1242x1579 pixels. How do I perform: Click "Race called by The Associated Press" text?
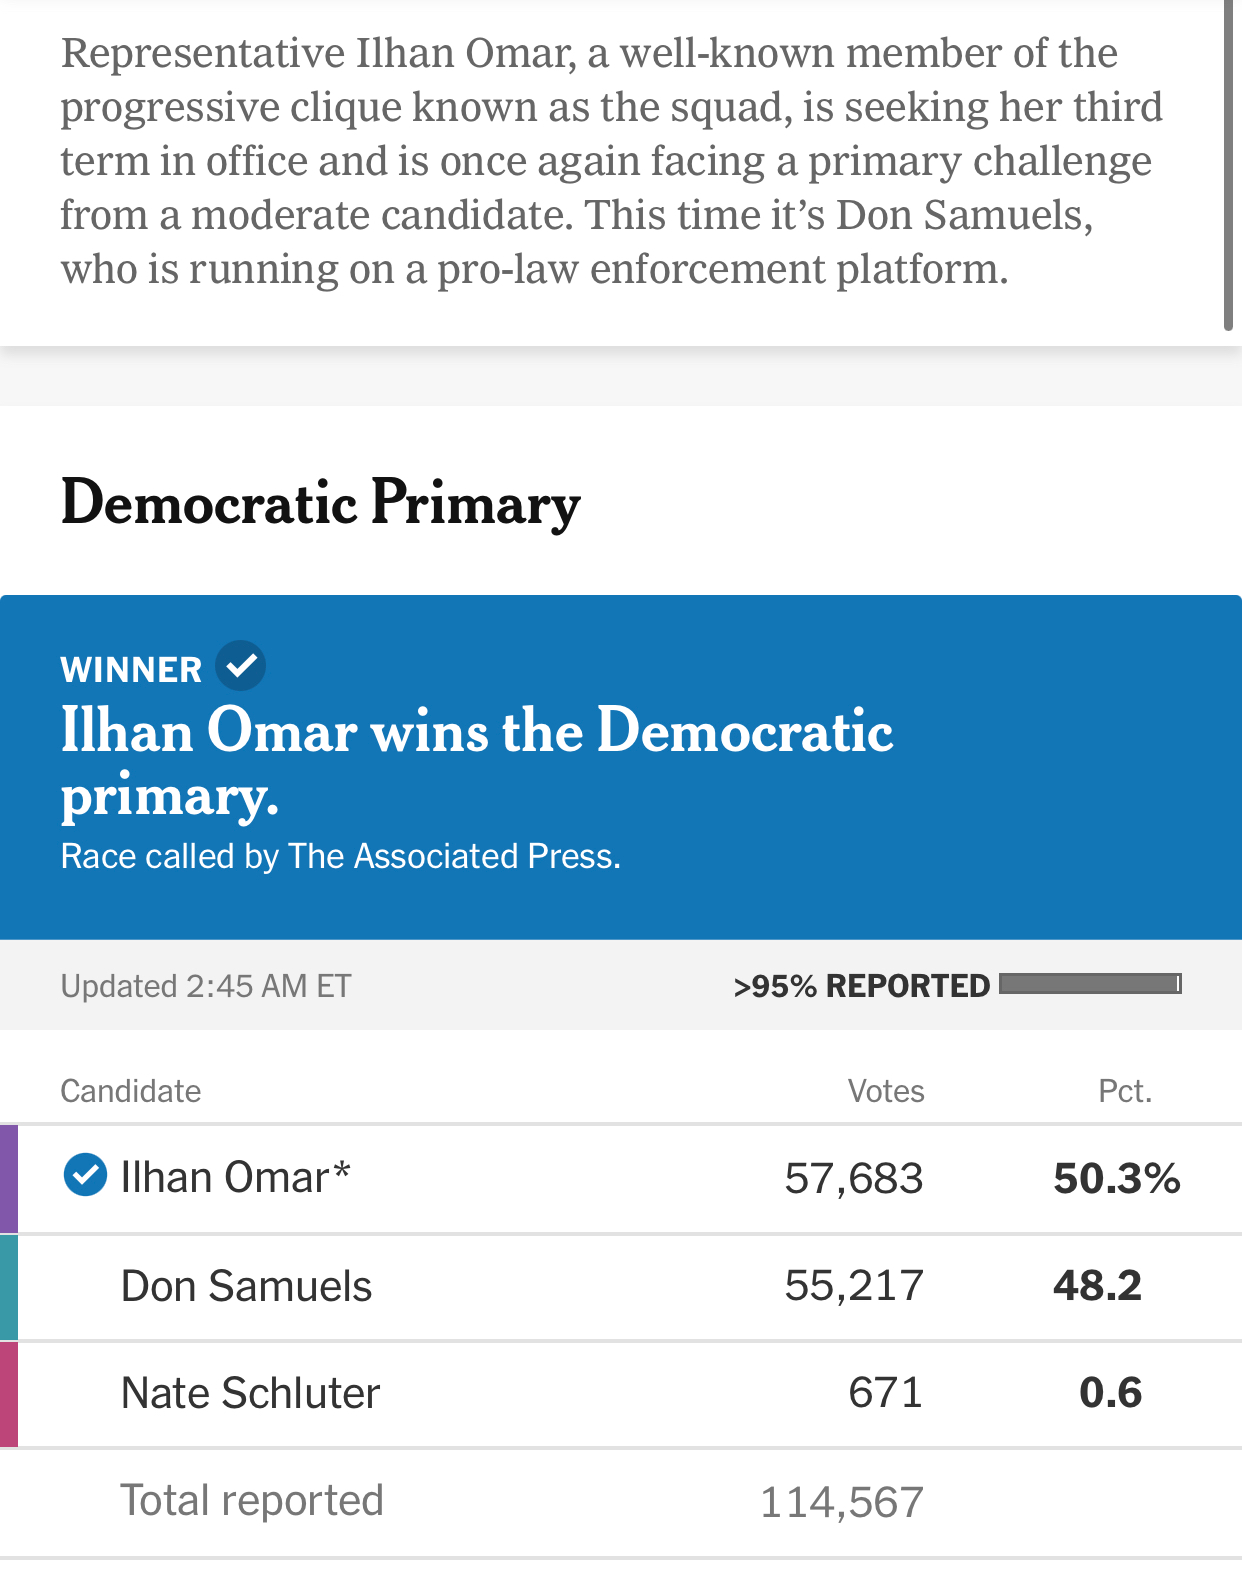point(340,857)
